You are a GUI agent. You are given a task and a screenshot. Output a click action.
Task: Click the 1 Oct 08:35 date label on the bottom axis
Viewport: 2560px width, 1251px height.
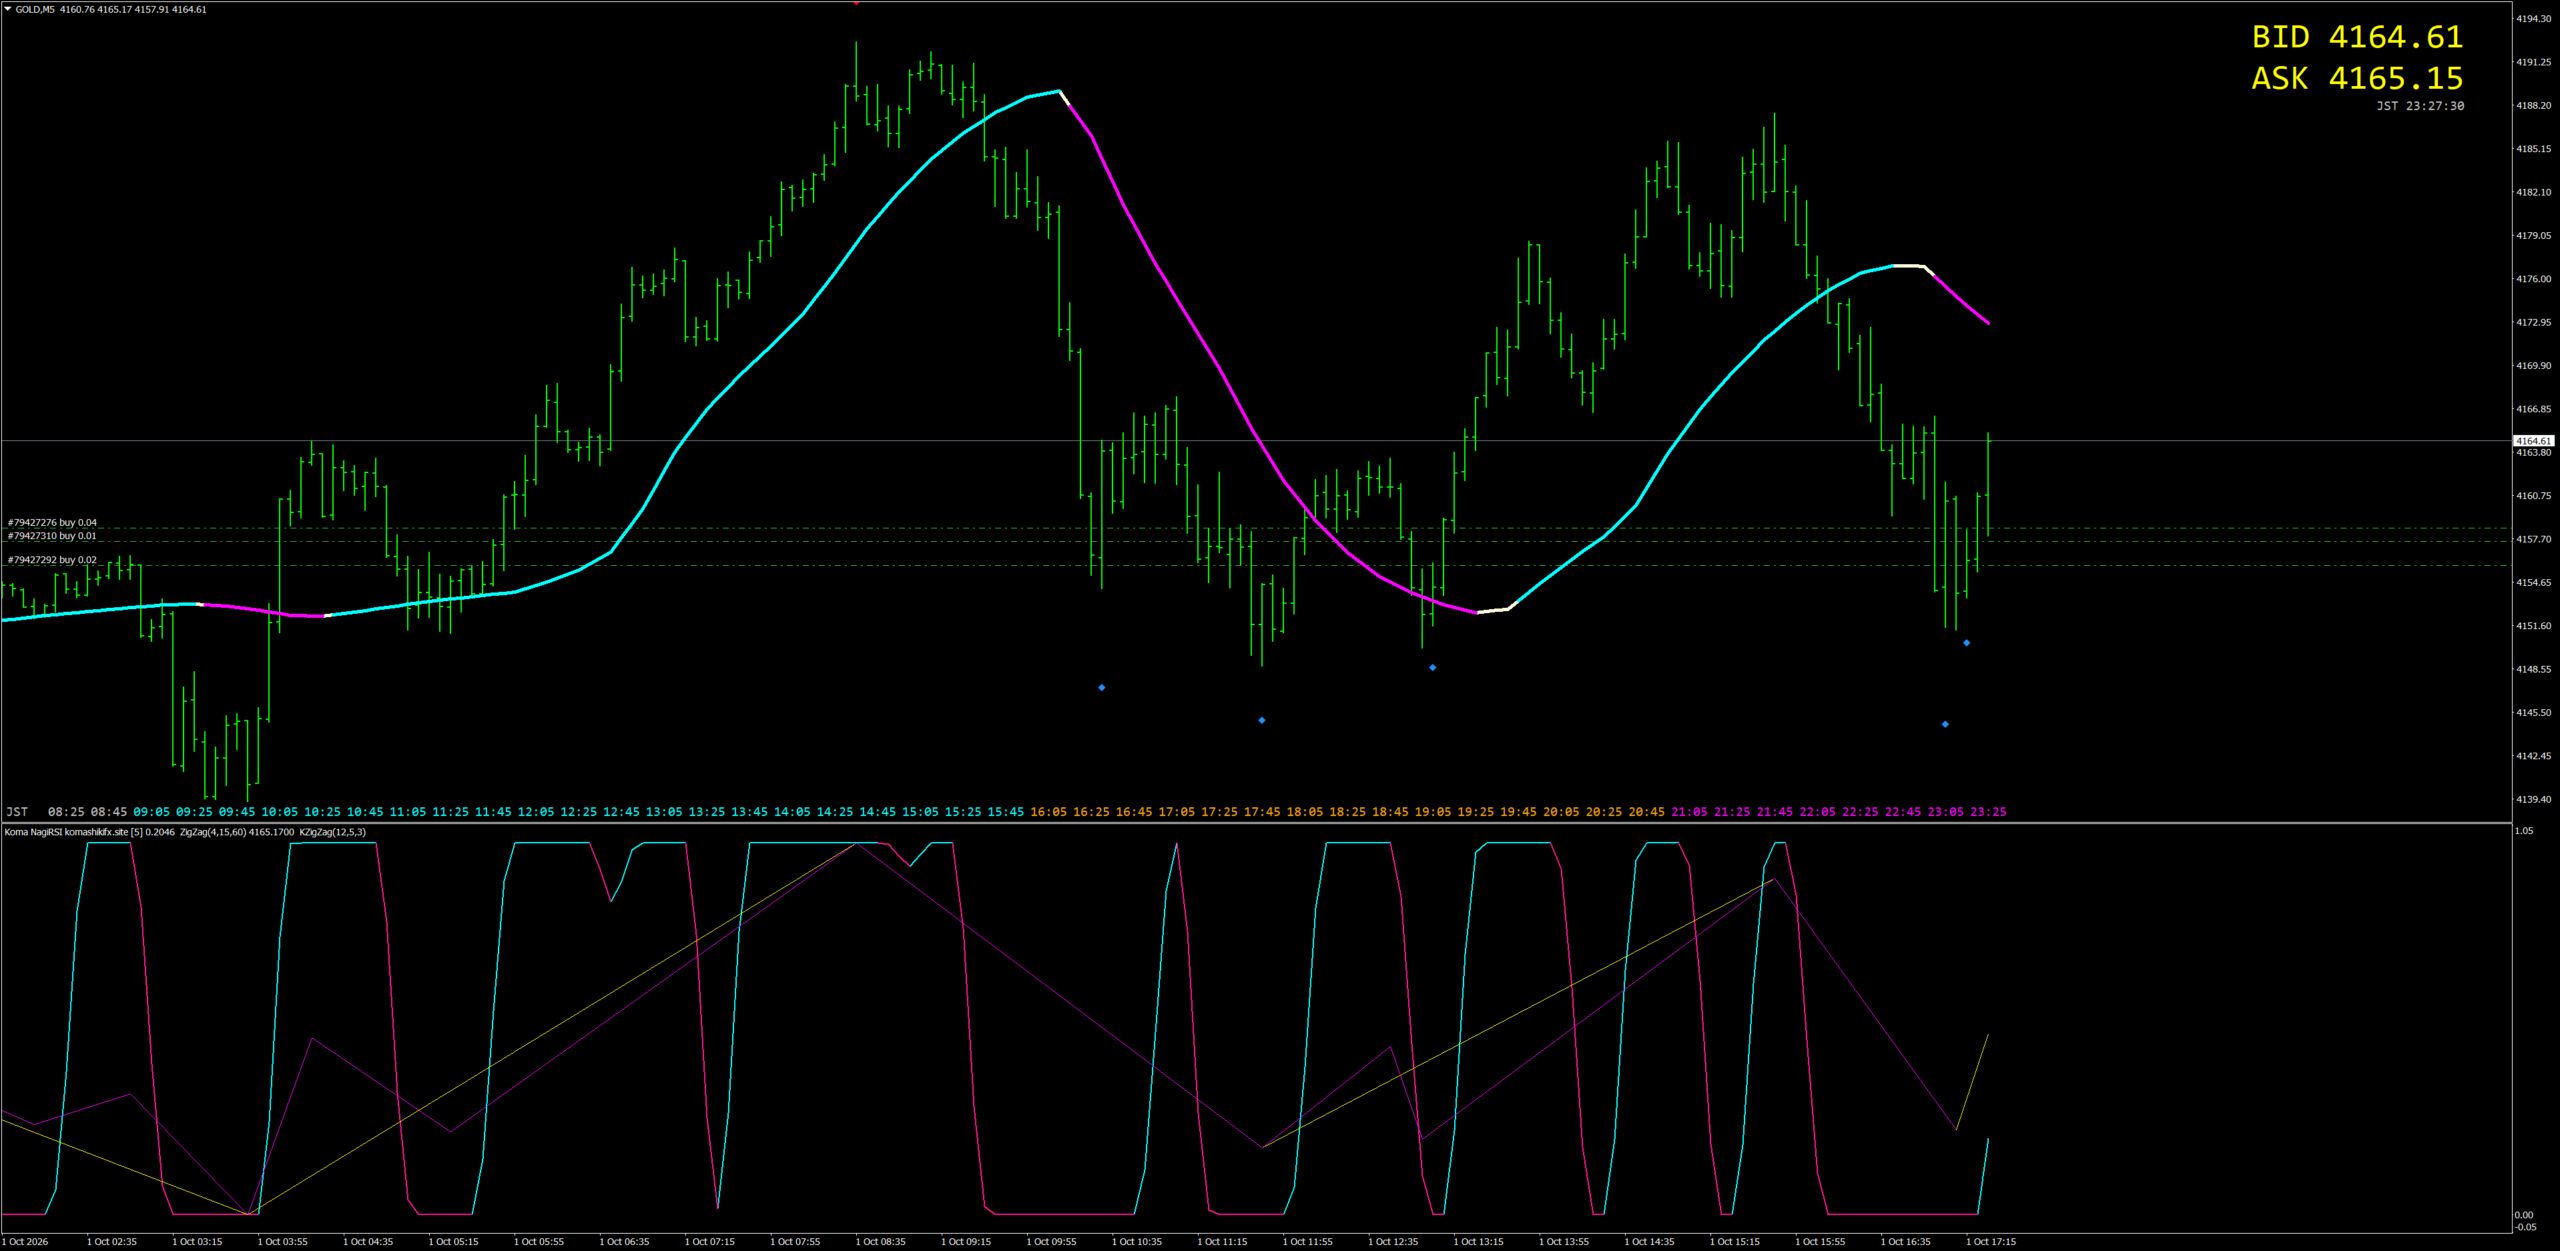pyautogui.click(x=880, y=1242)
